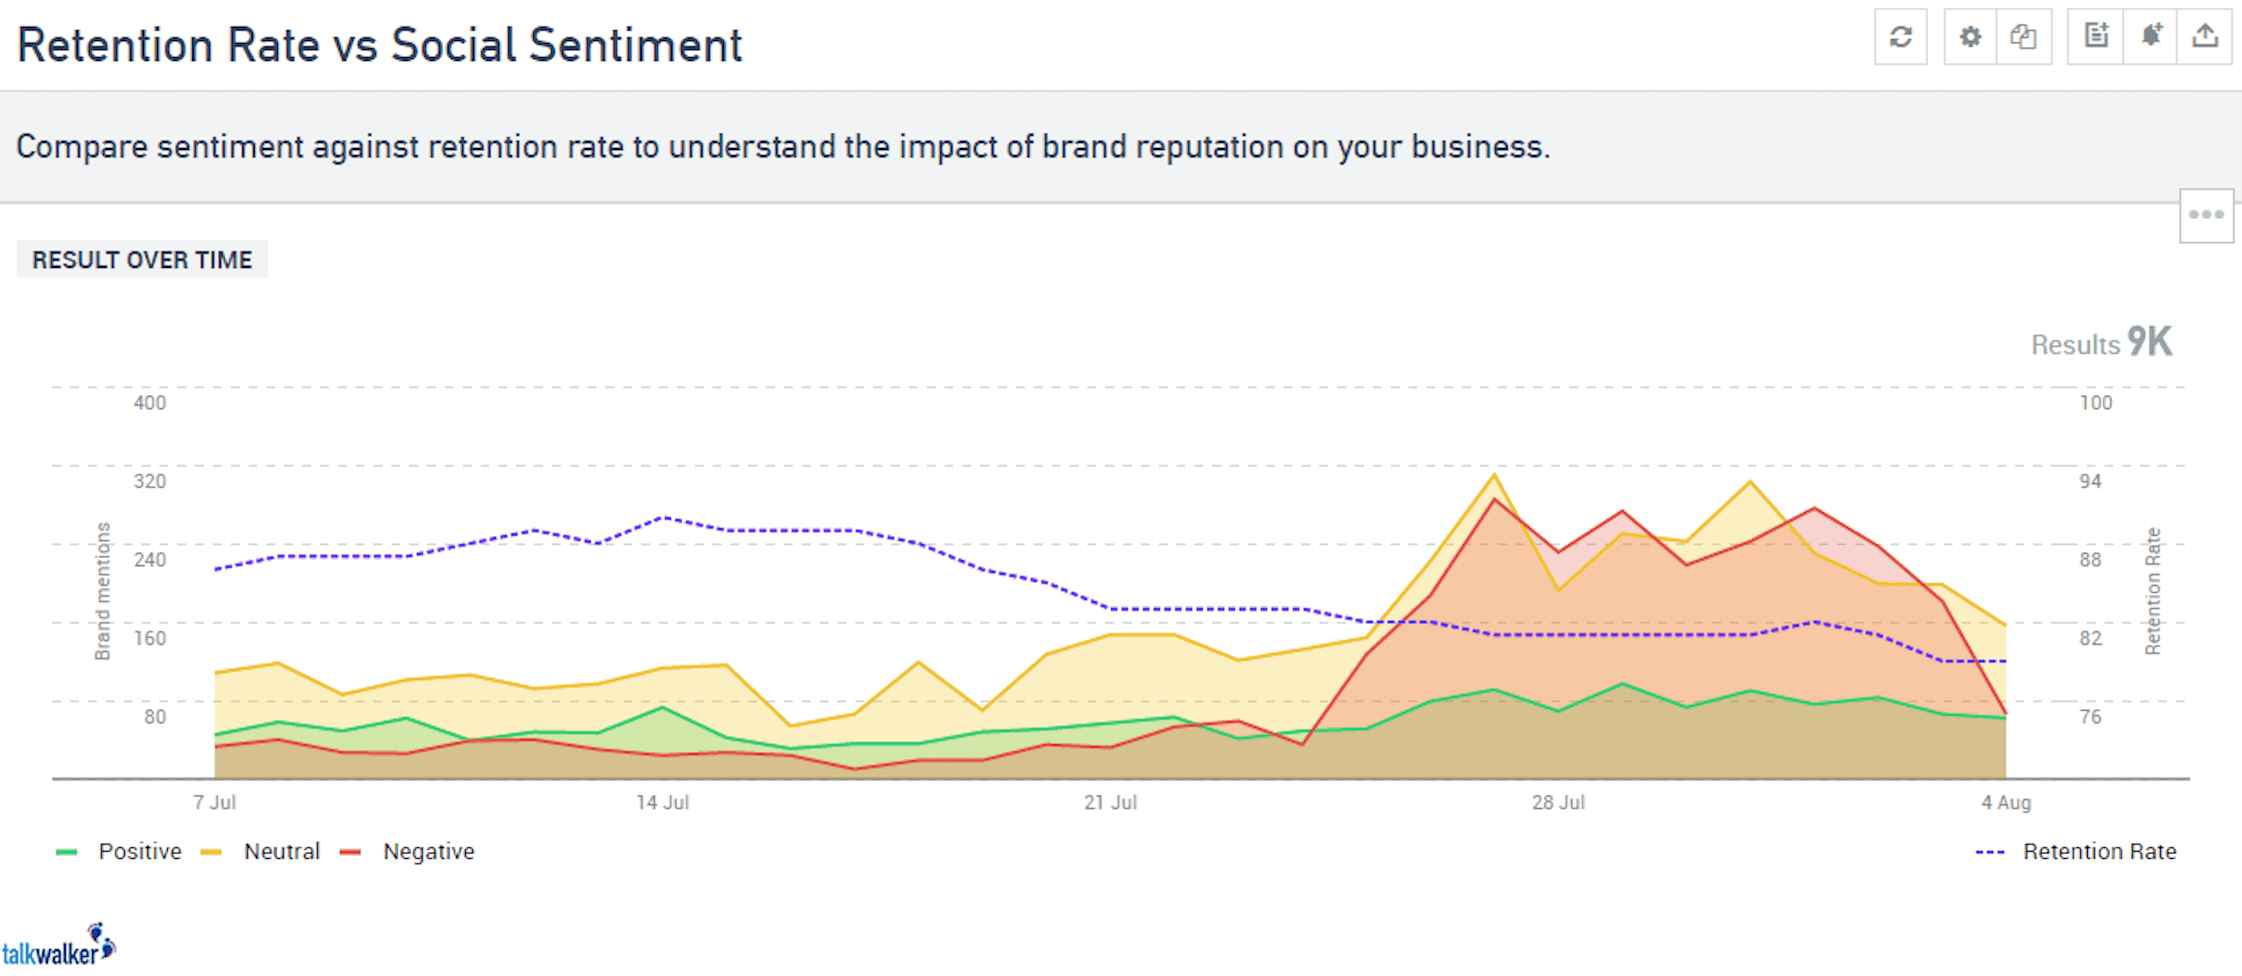Click the widget description text
This screenshot has height=976, width=2242.
pyautogui.click(x=783, y=148)
